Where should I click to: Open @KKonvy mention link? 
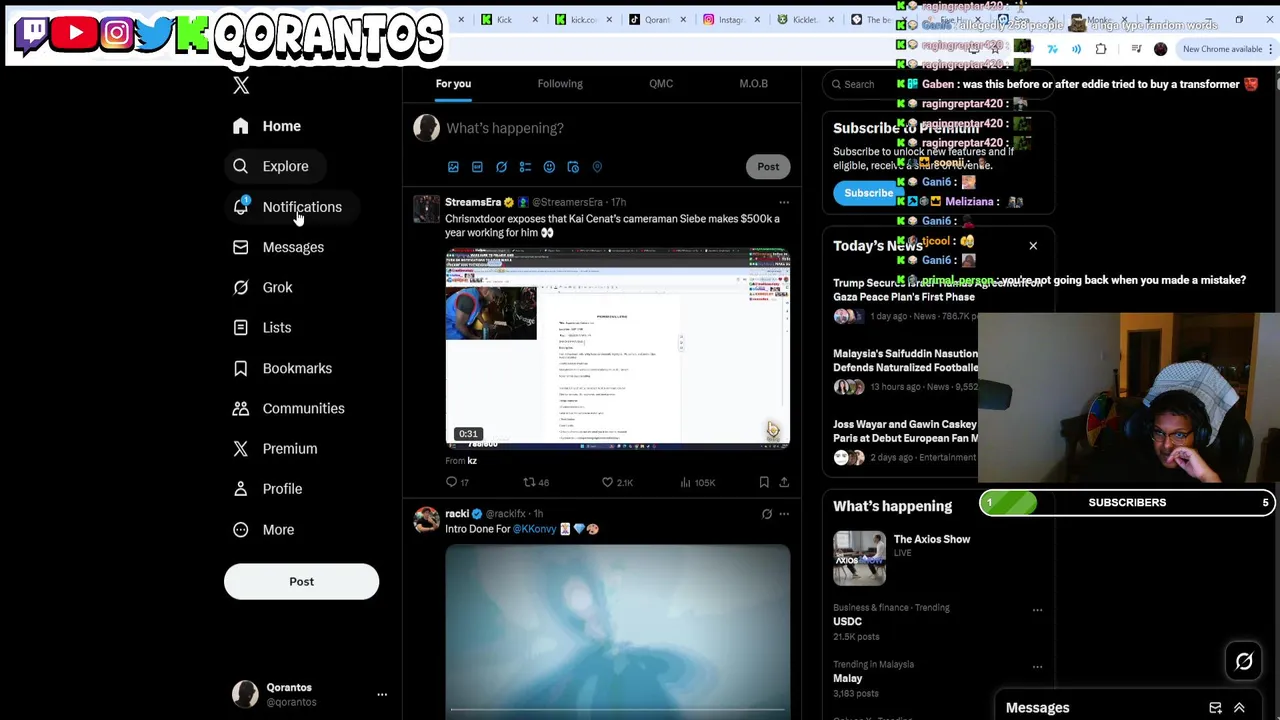tap(535, 529)
